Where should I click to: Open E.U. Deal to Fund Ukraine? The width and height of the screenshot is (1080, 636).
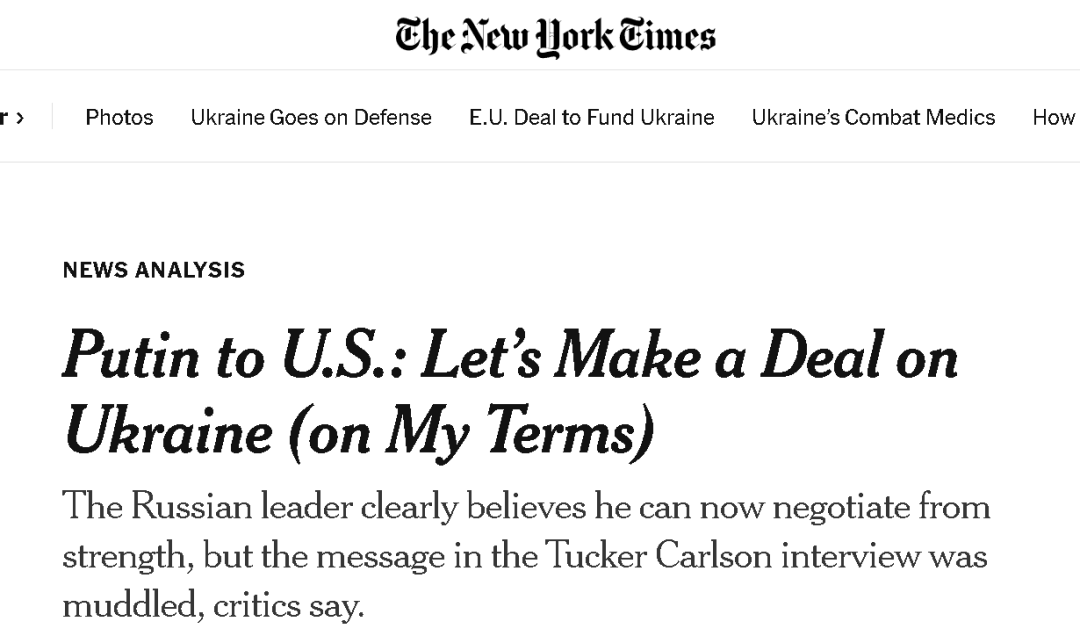pyautogui.click(x=592, y=117)
